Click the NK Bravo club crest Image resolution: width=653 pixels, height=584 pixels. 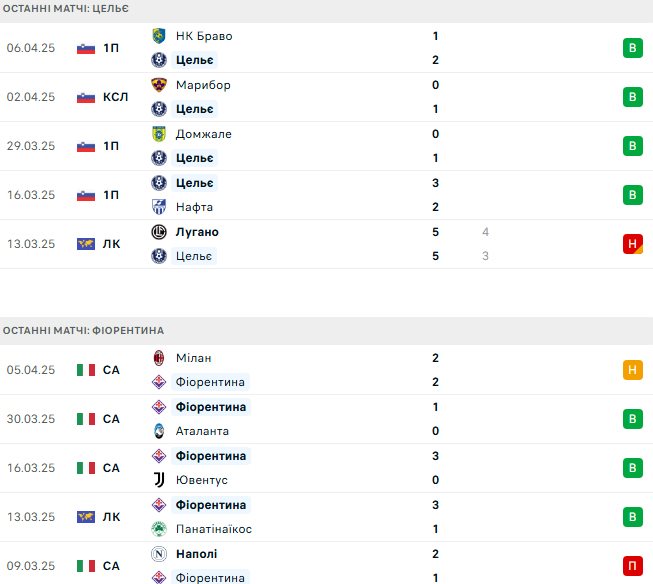click(x=159, y=36)
